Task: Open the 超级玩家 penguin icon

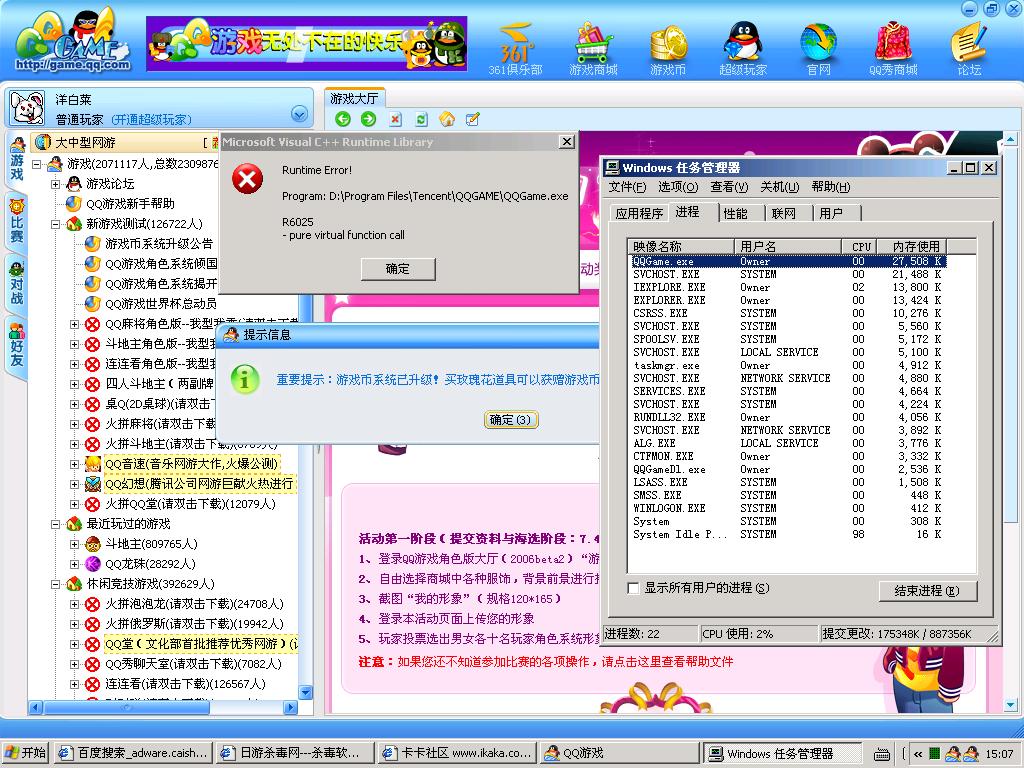Action: [x=743, y=49]
